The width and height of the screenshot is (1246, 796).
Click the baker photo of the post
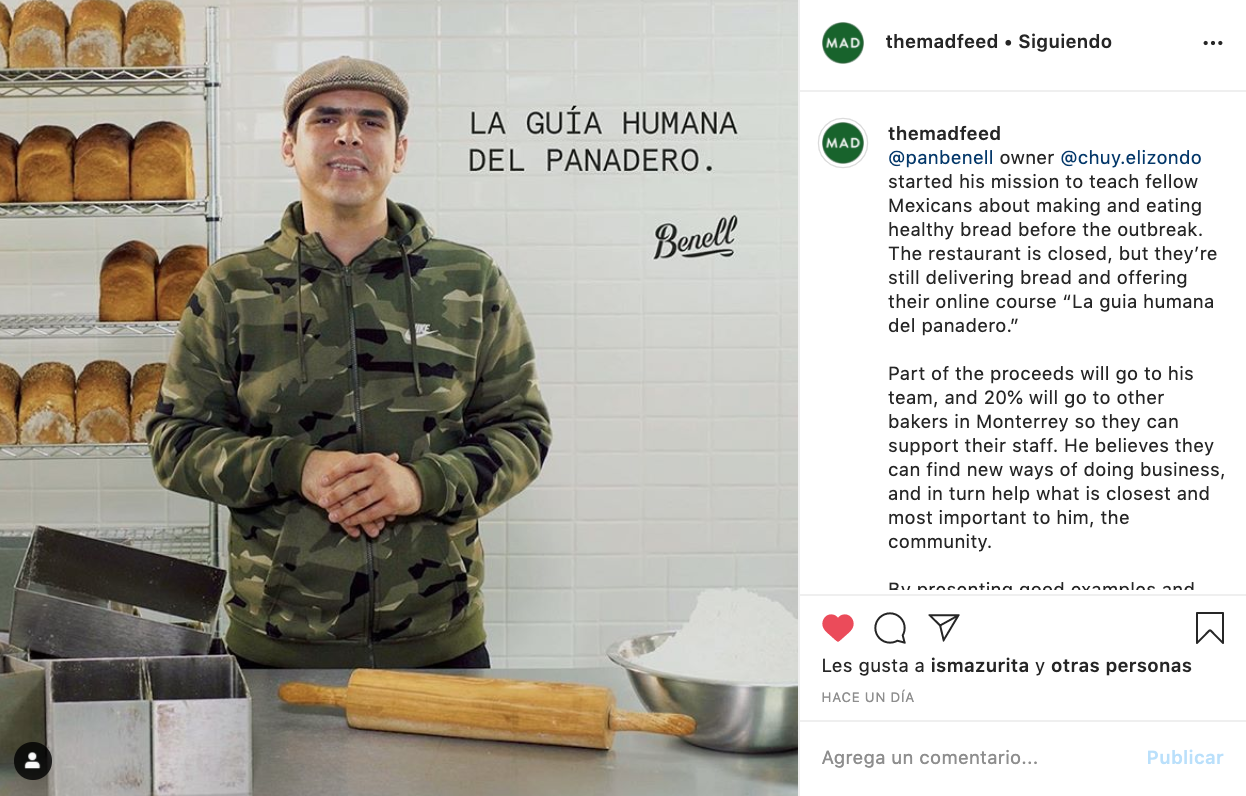pos(399,398)
